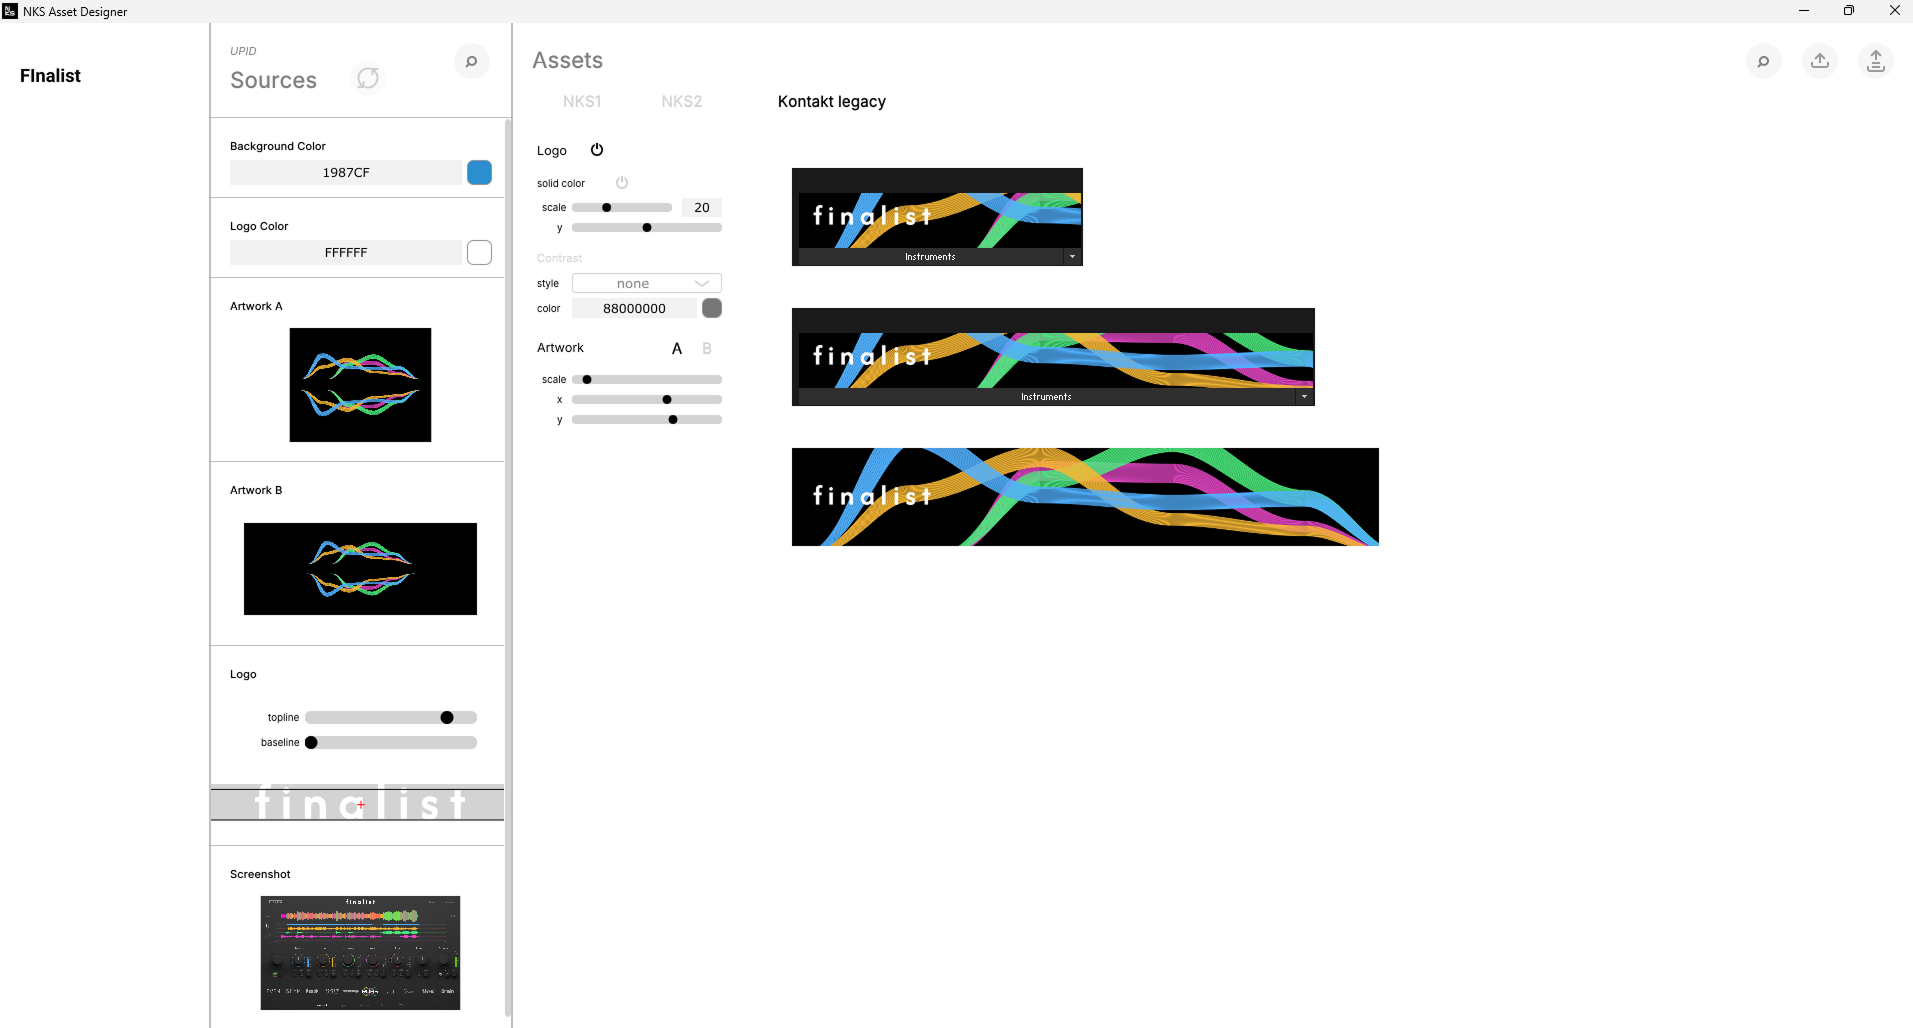Open the Contrast style dropdown
The height and width of the screenshot is (1028, 1913).
646,284
